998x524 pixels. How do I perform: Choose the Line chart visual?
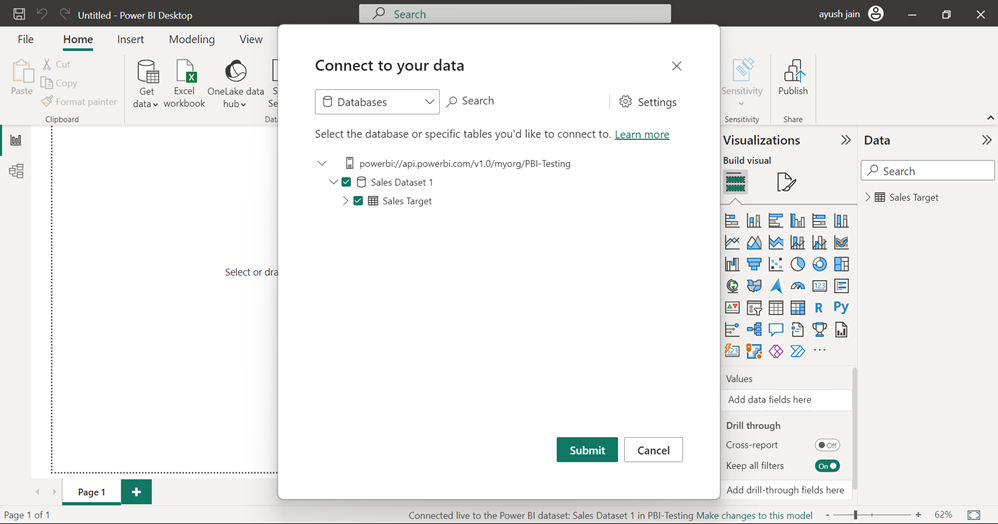click(x=732, y=243)
